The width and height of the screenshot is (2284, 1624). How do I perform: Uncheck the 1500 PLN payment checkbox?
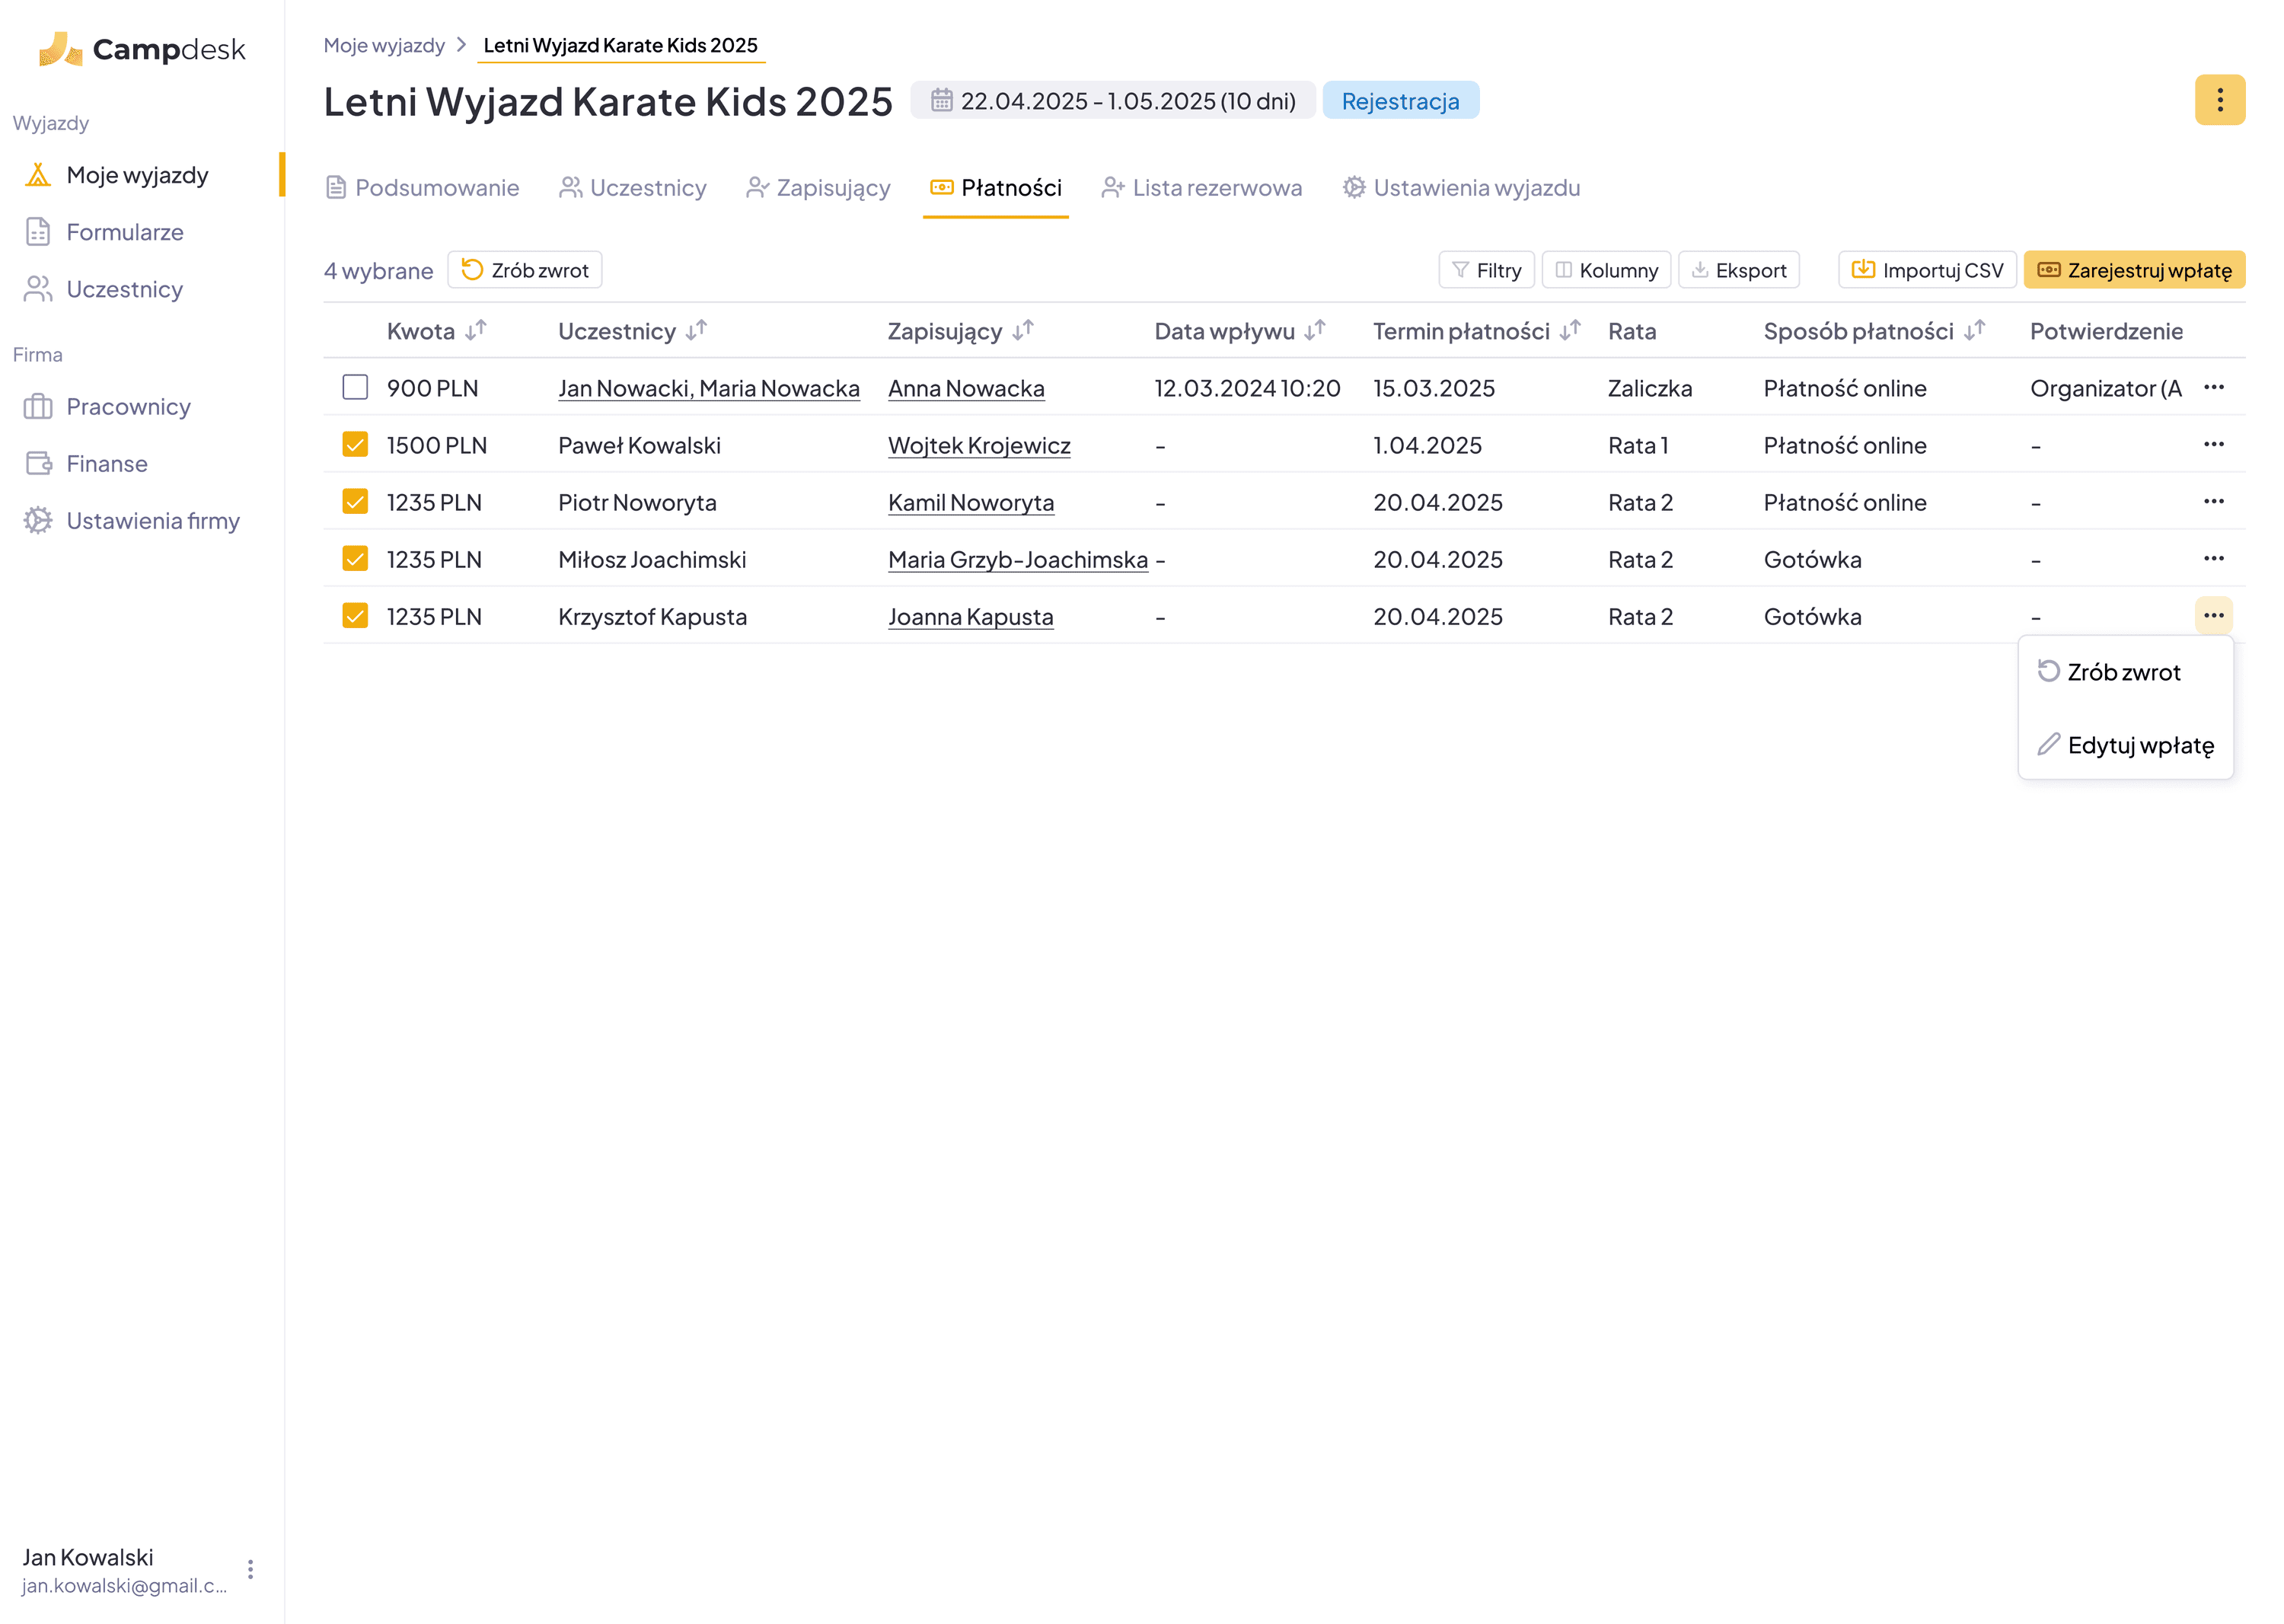tap(355, 444)
